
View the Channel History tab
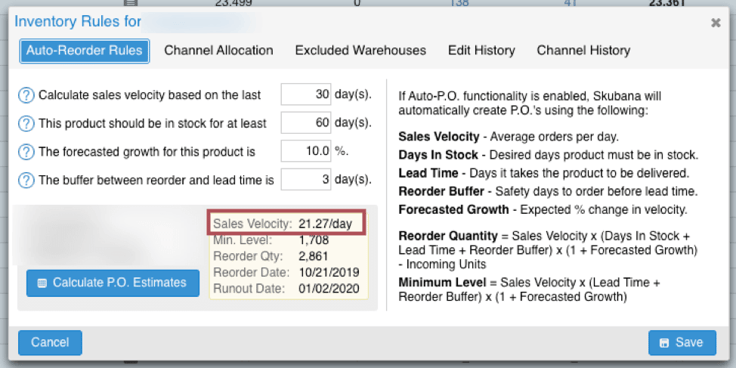click(583, 51)
